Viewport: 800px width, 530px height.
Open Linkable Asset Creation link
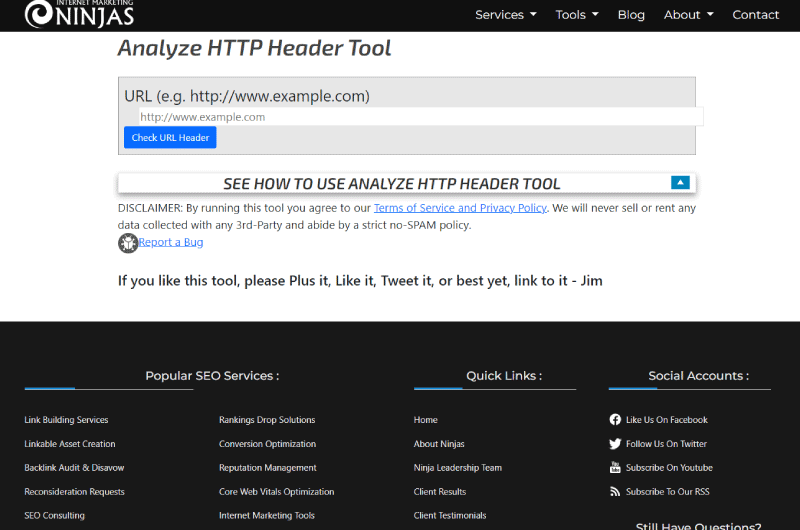70,444
